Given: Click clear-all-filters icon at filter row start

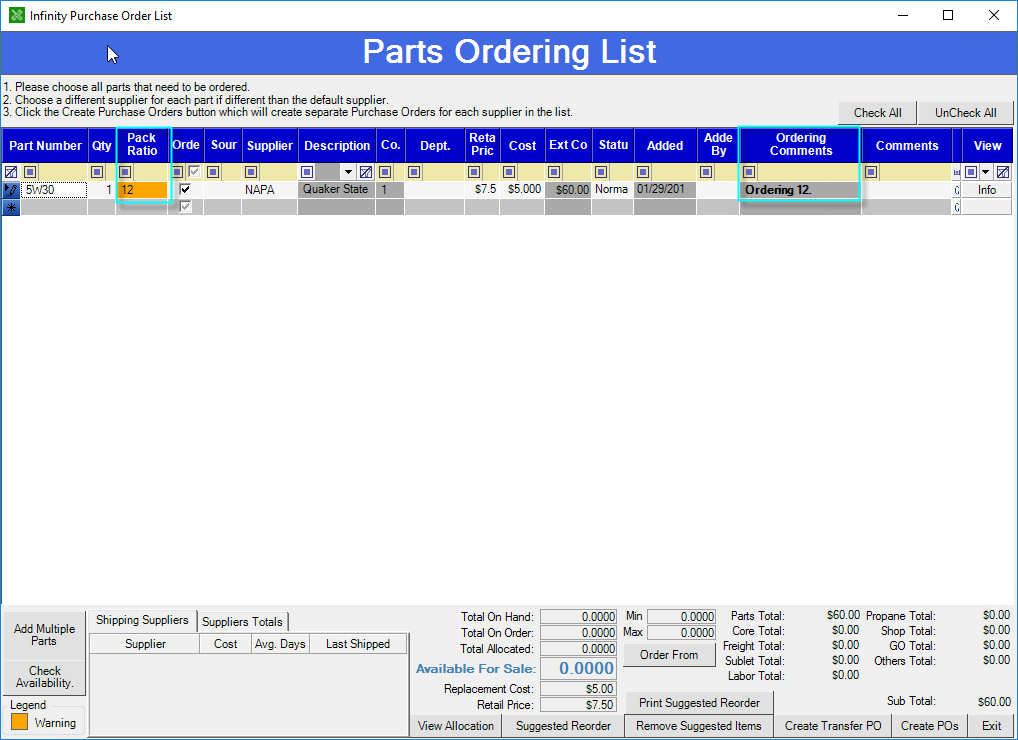Looking at the screenshot, I should [11, 172].
